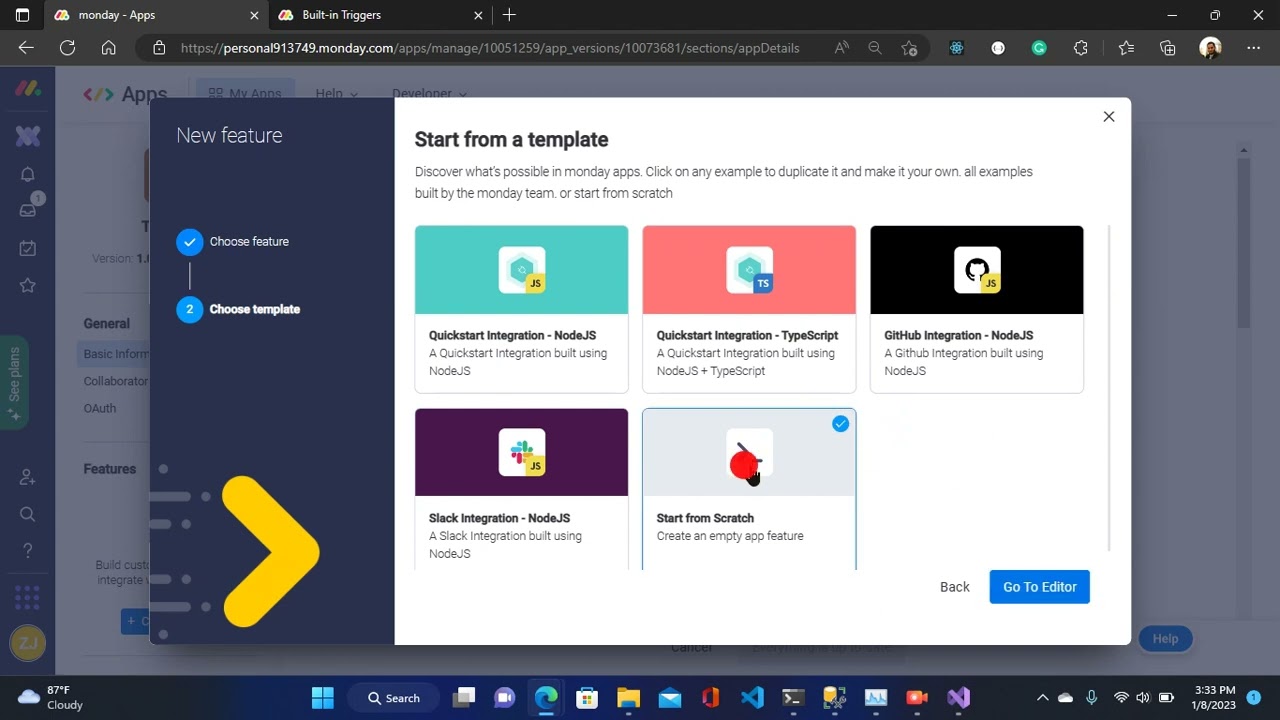The height and width of the screenshot is (720, 1280).
Task: Click the NodeJS hexagon icon on Quickstart NodeJS
Action: 522,270
